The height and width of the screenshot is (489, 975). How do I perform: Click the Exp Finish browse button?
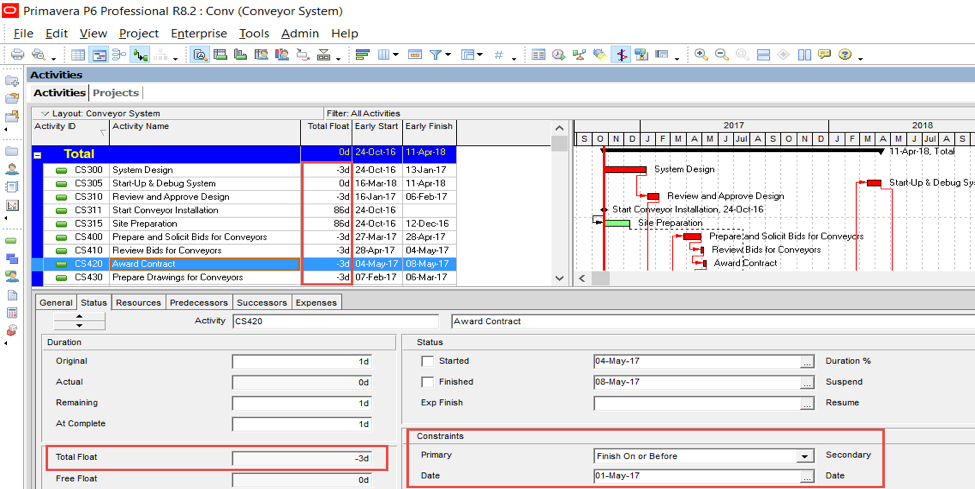pyautogui.click(x=807, y=403)
